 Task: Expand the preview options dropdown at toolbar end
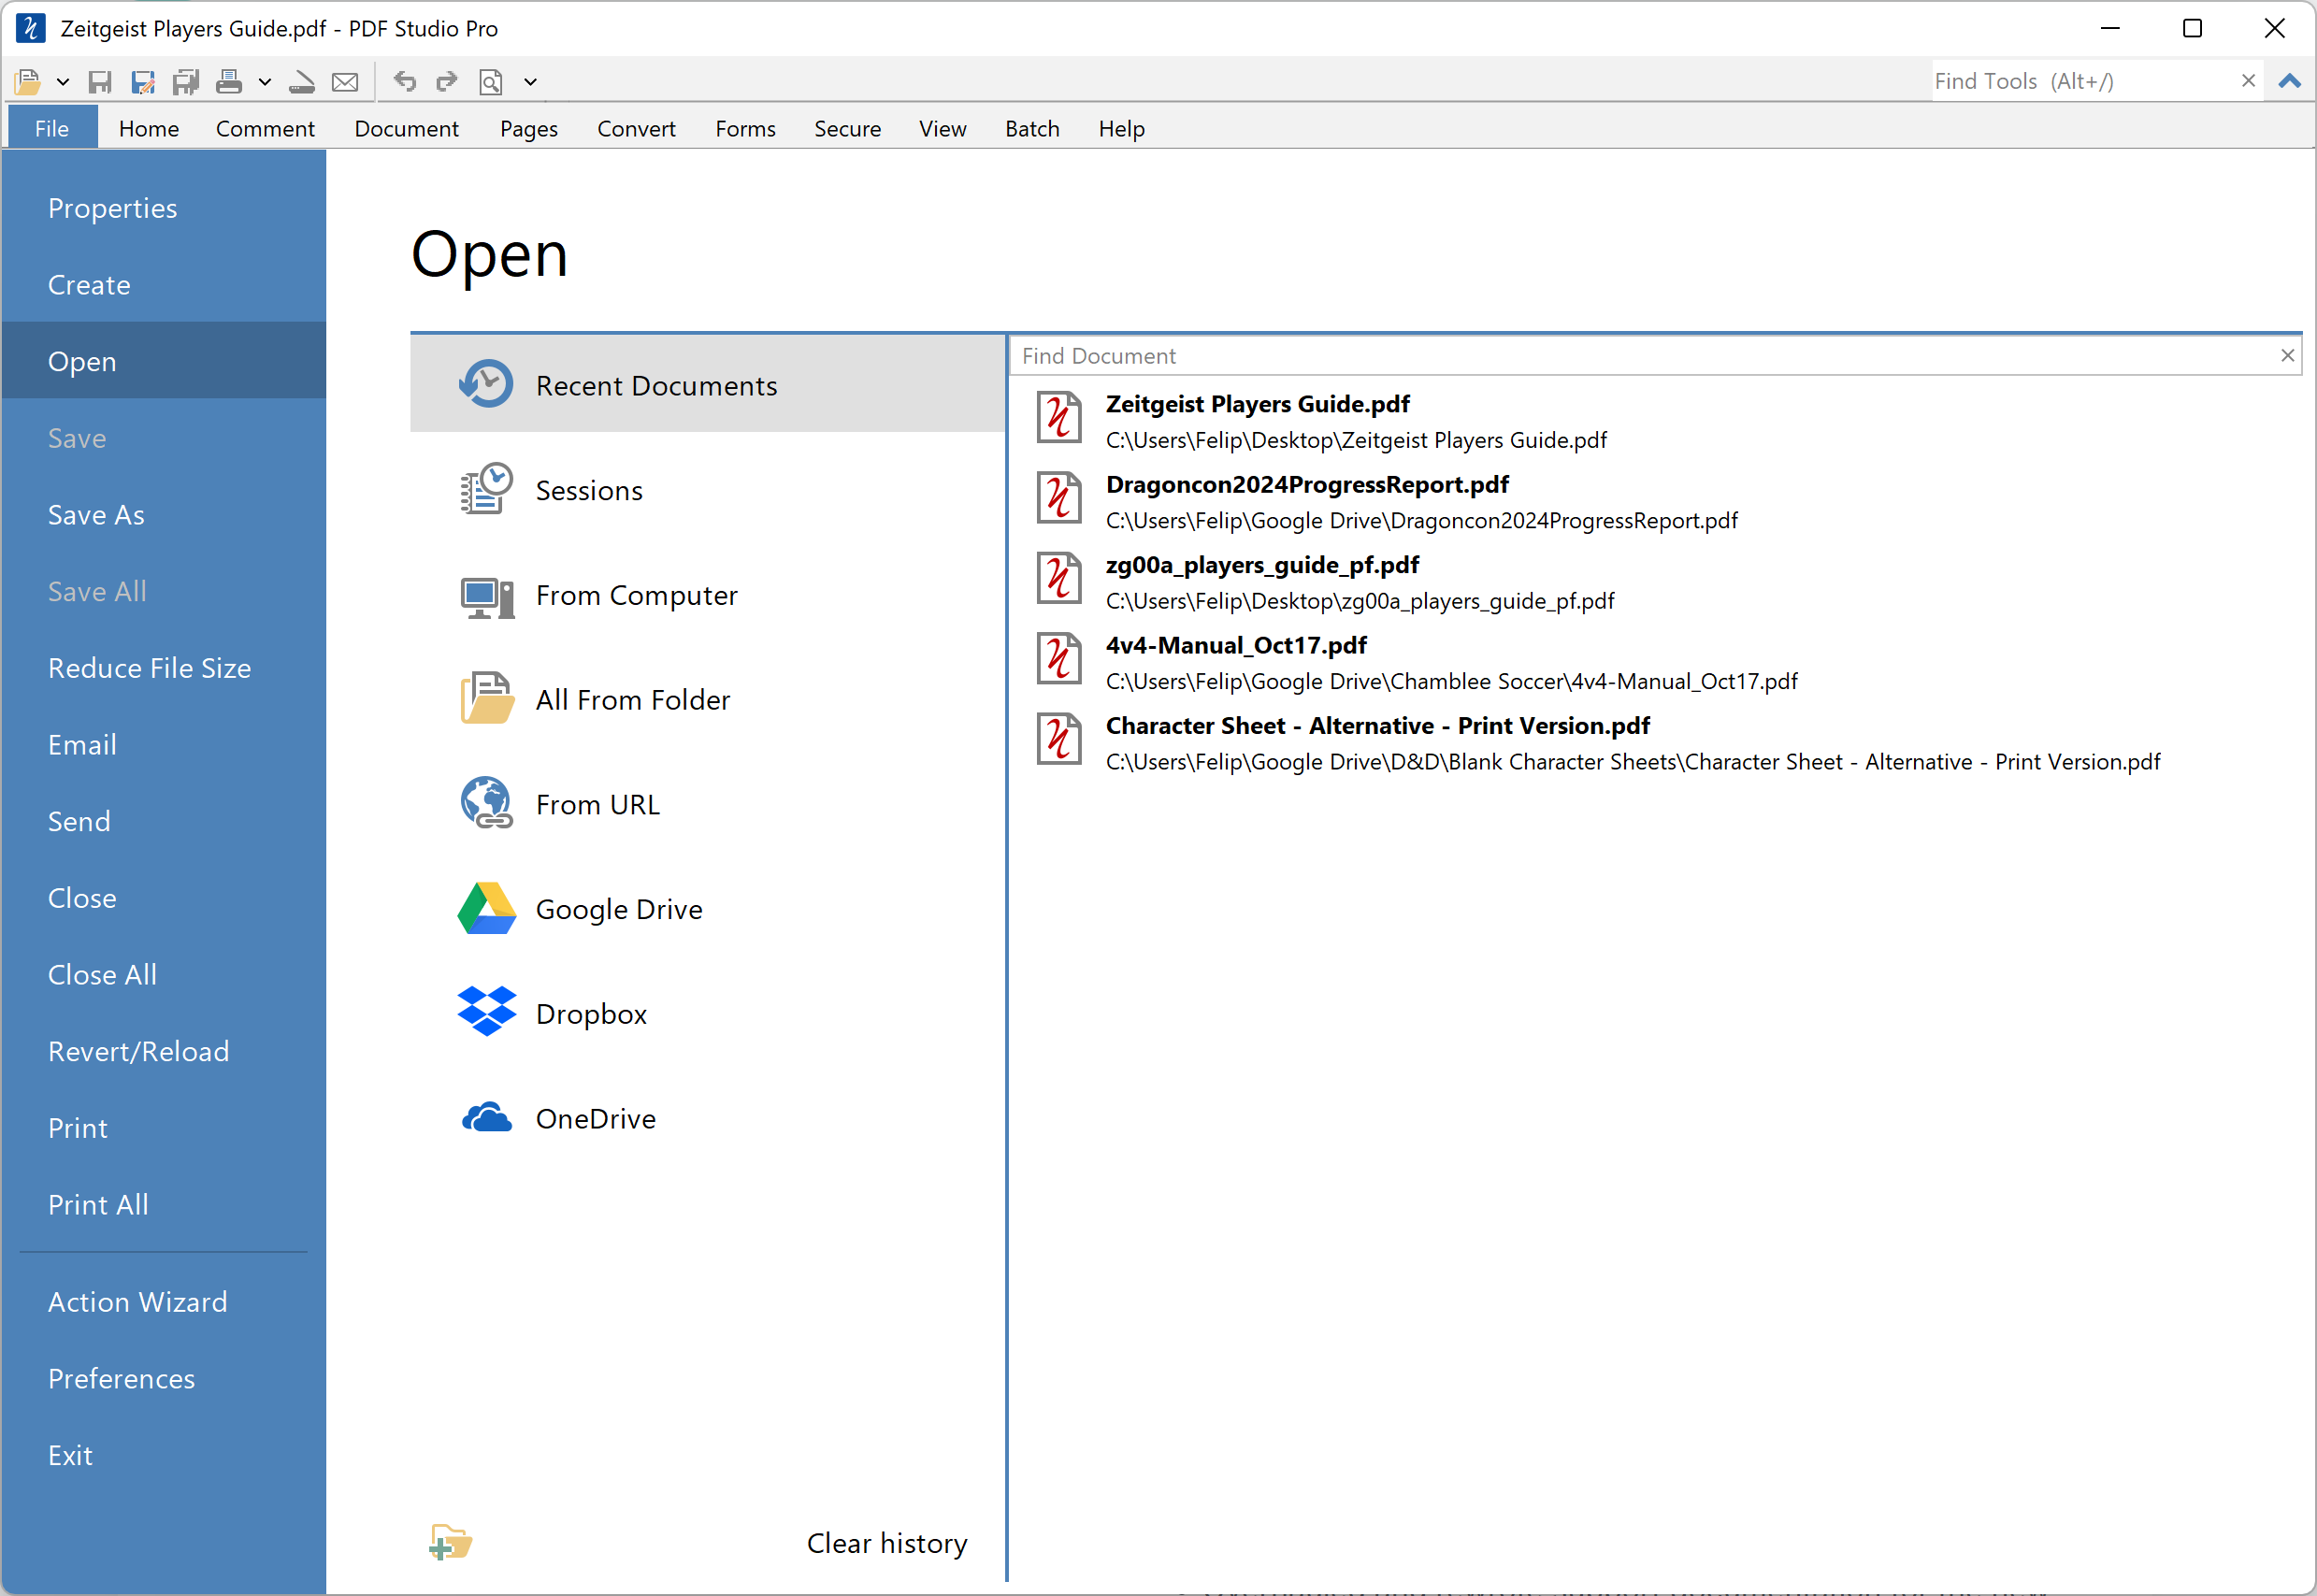pyautogui.click(x=531, y=81)
